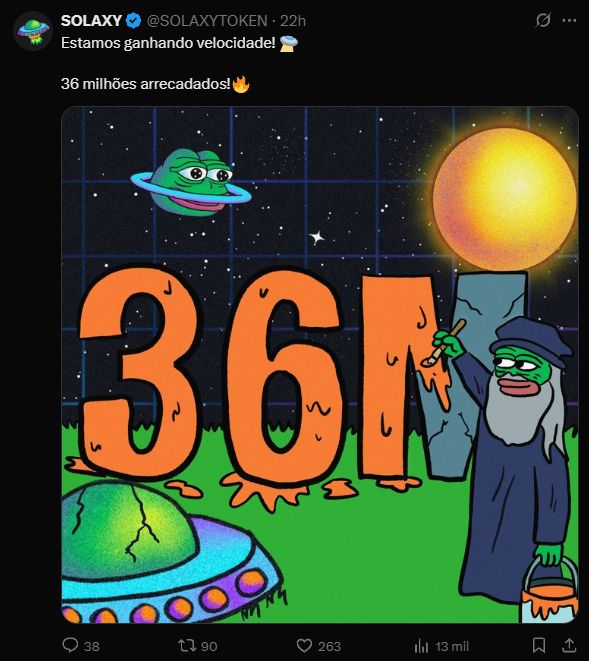Click the '36 milhões arrecadados!' text

pos(146,84)
